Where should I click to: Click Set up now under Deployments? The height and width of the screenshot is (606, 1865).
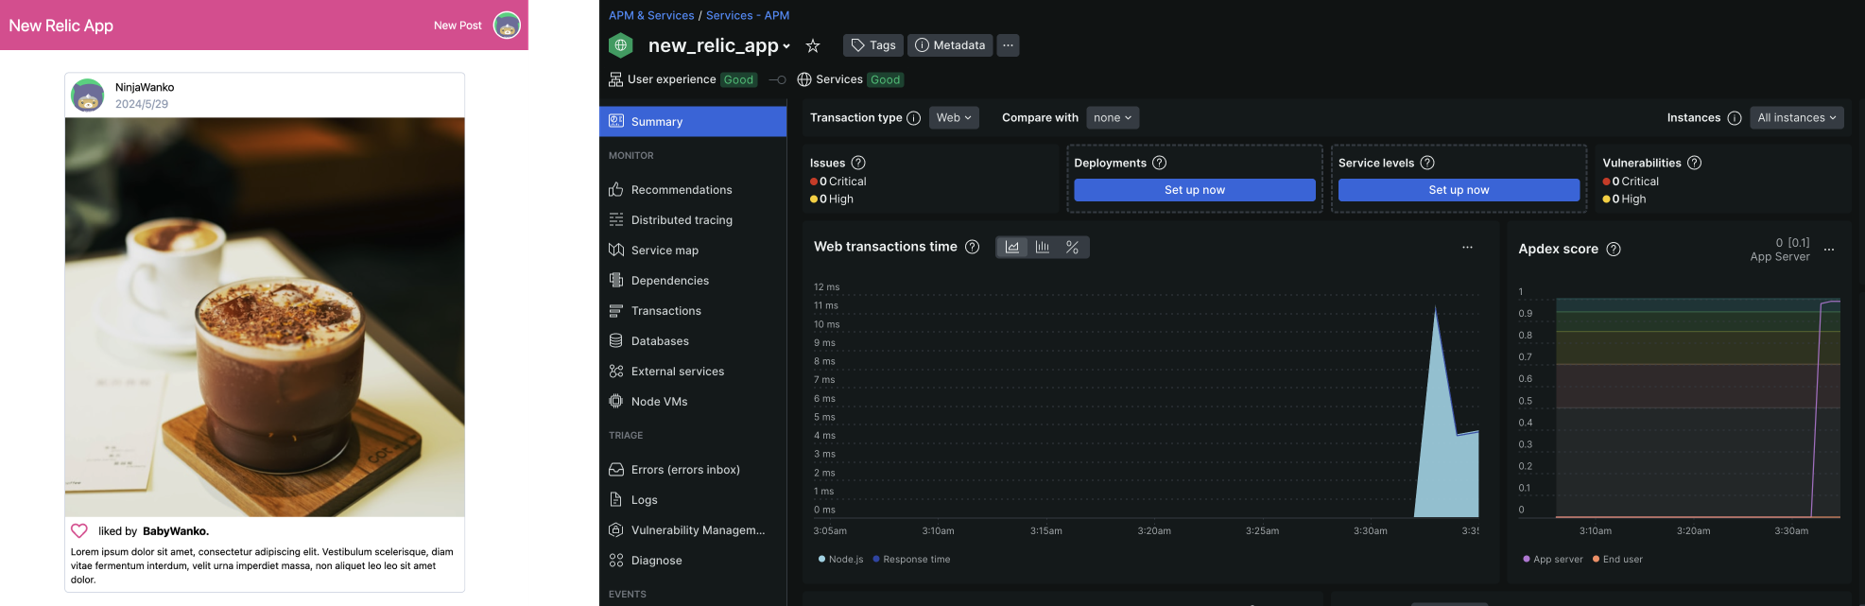coord(1194,190)
